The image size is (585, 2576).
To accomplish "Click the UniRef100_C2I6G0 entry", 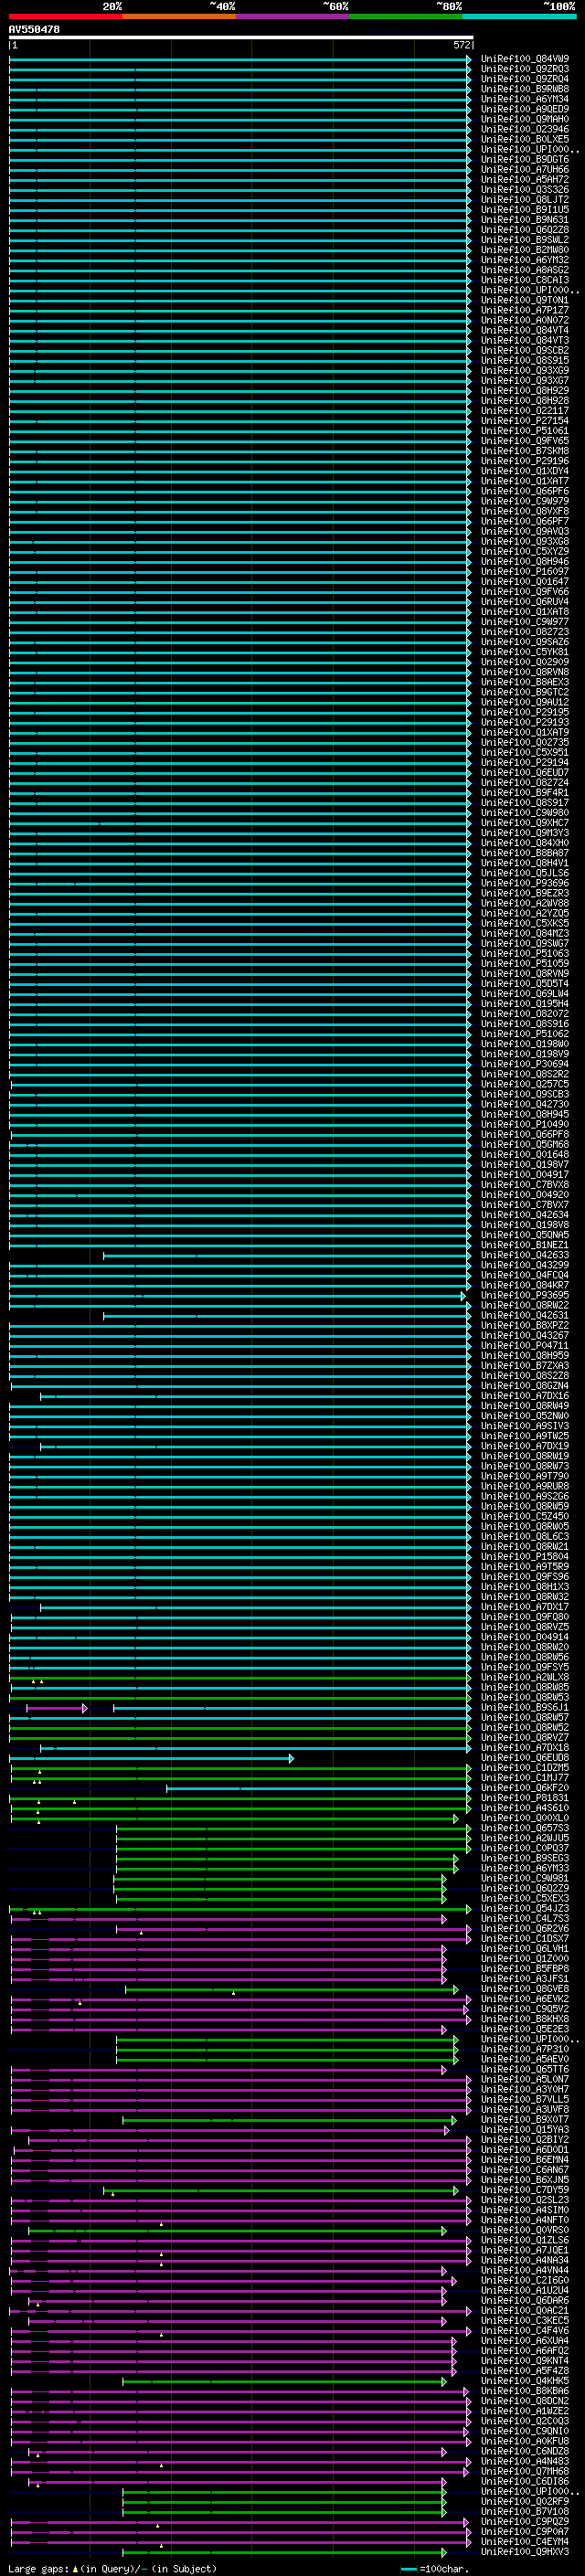I will (525, 2280).
